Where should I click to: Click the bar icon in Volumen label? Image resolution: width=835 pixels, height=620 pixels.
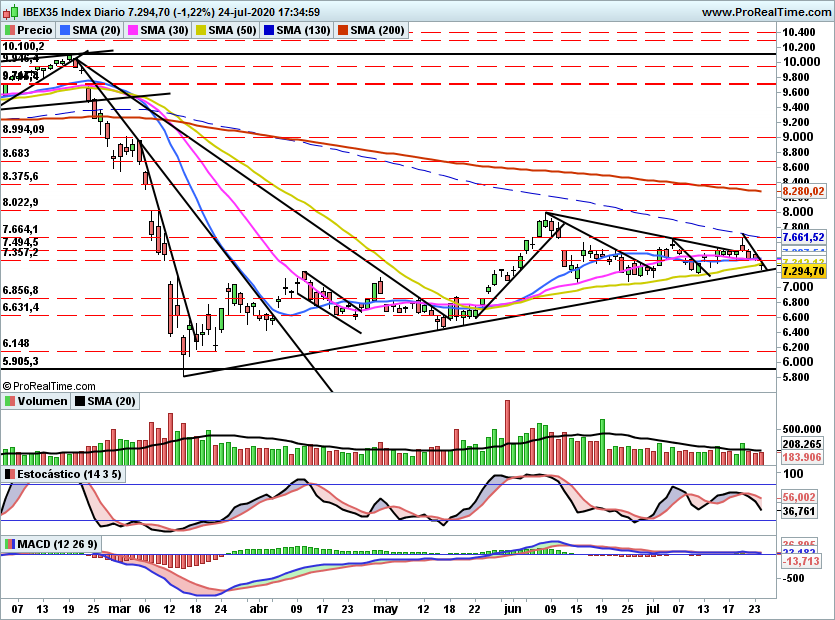pyautogui.click(x=10, y=401)
